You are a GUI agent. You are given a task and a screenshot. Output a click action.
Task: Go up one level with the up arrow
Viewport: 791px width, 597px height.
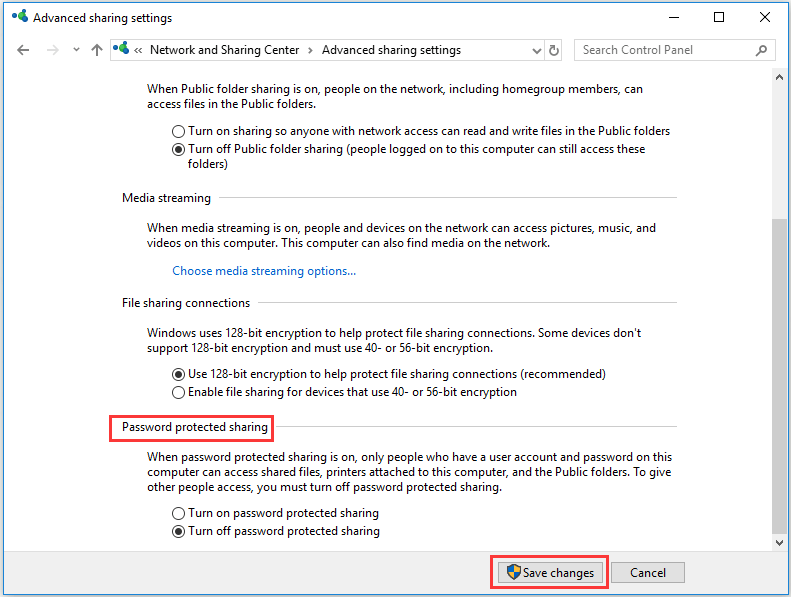coord(97,50)
